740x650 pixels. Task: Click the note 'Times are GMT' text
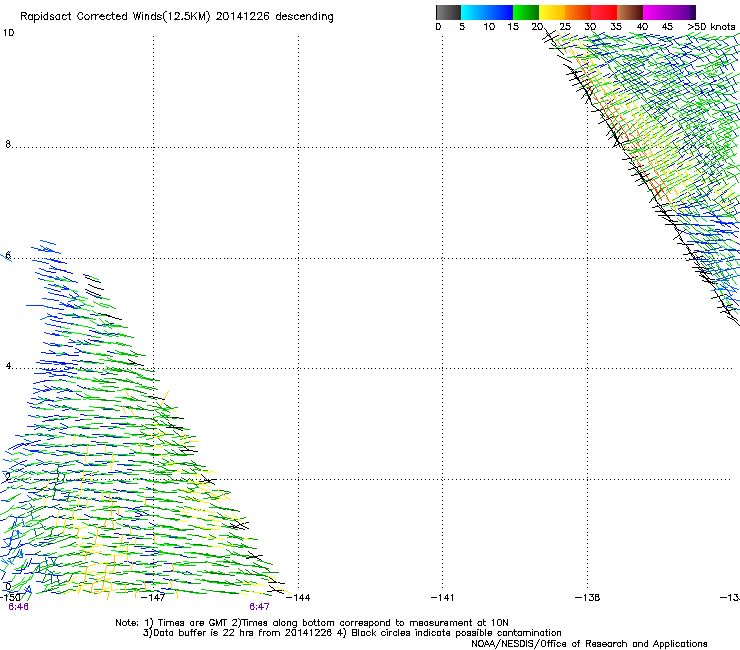[193, 623]
